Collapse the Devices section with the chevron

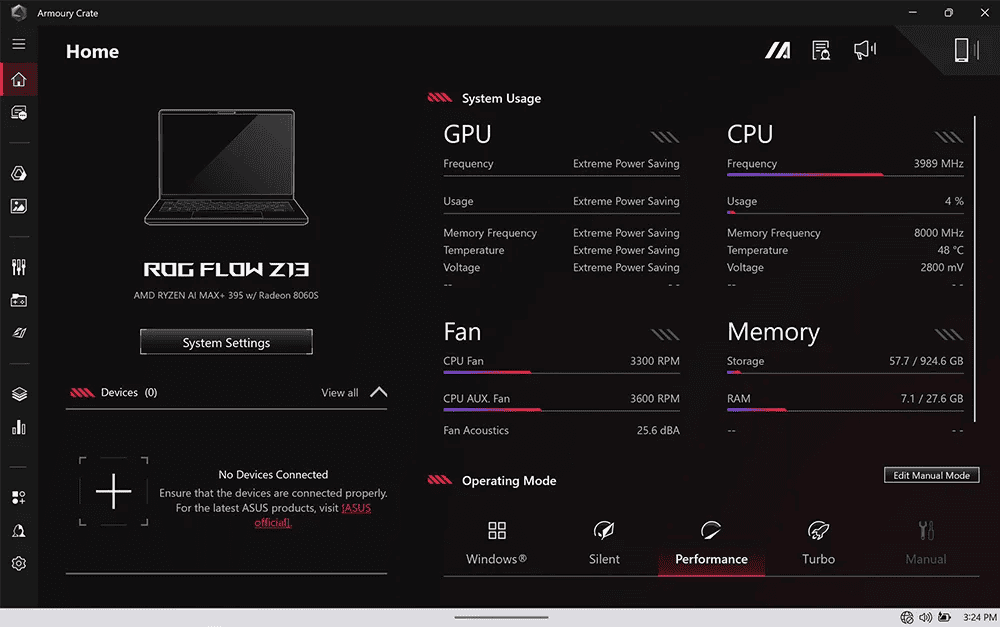[x=379, y=392]
